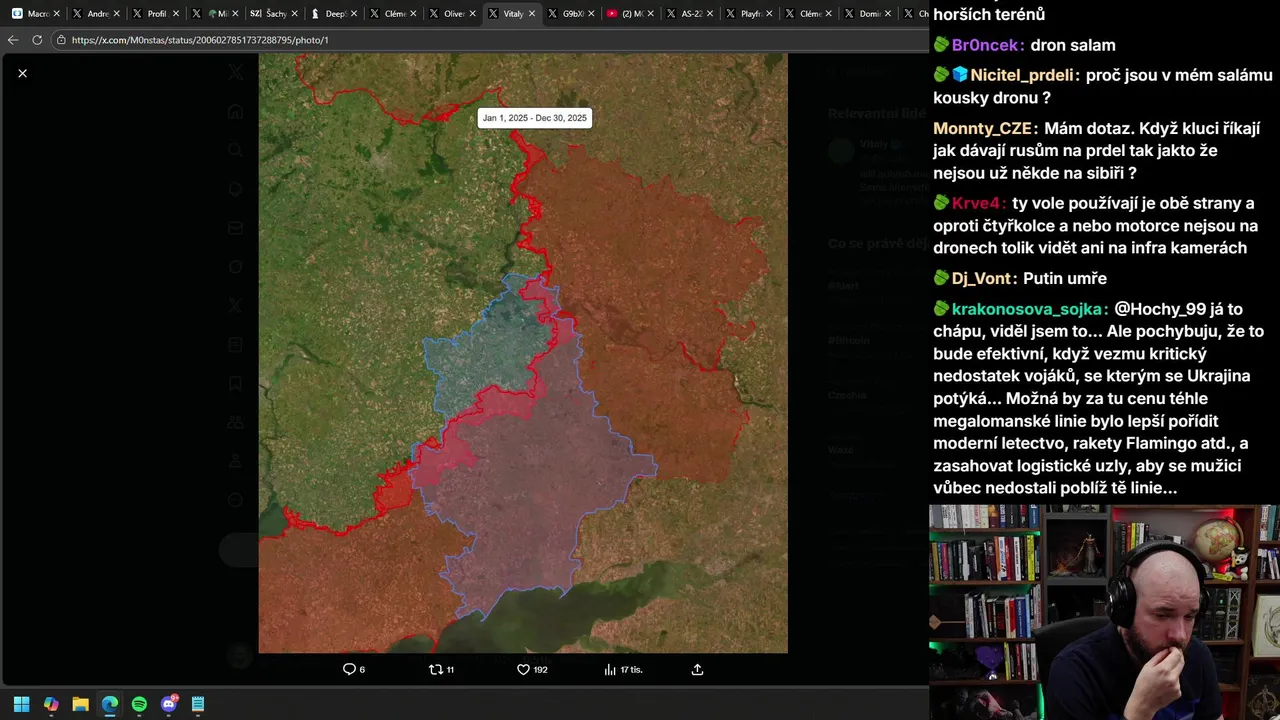Screen dimensions: 1280x720
Task: Go back using the browser back arrow
Action: coord(13,40)
